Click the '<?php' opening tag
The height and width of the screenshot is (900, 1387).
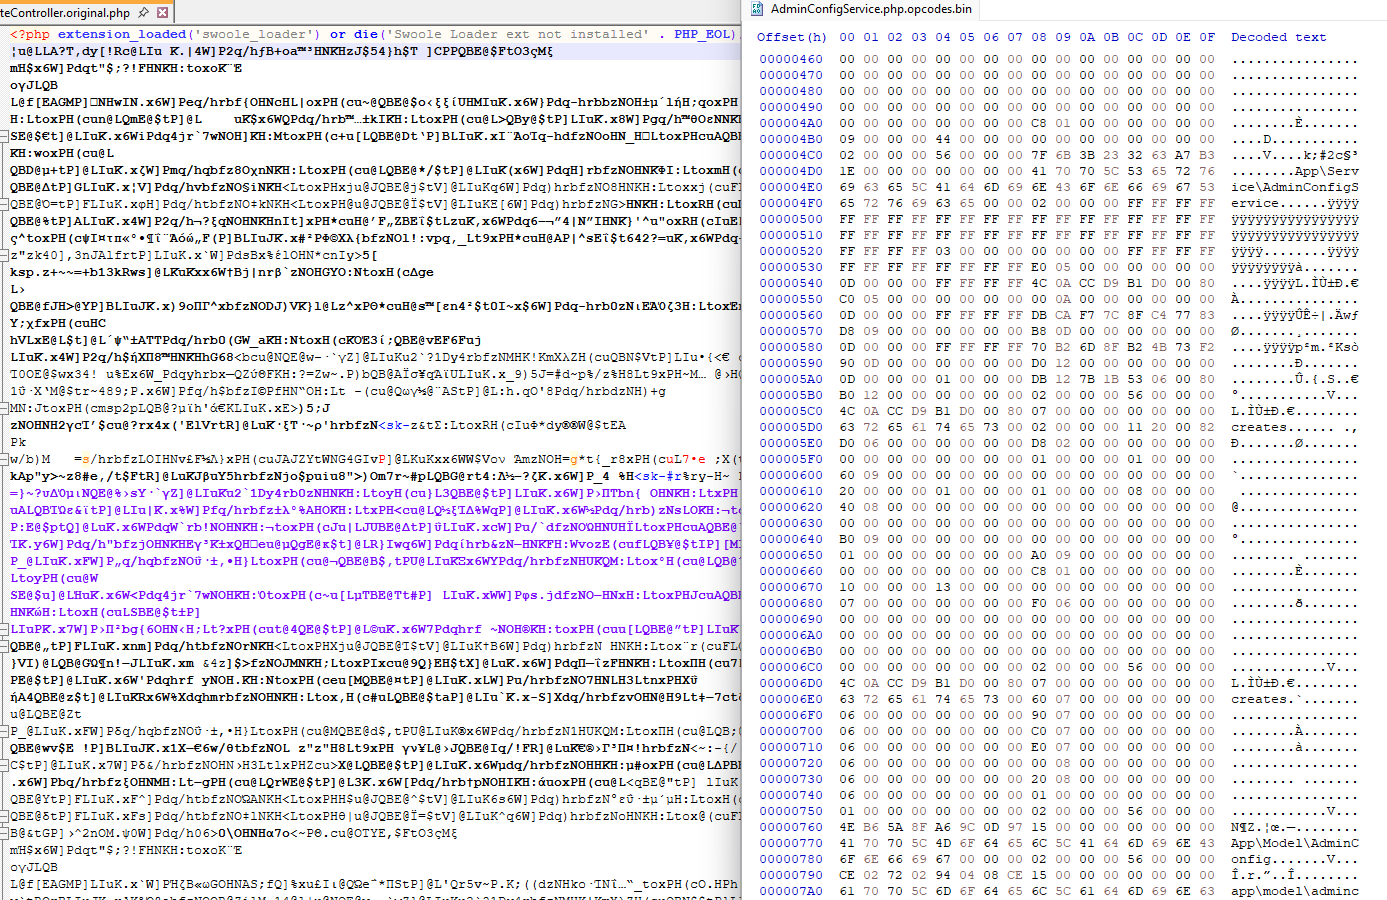[30, 34]
